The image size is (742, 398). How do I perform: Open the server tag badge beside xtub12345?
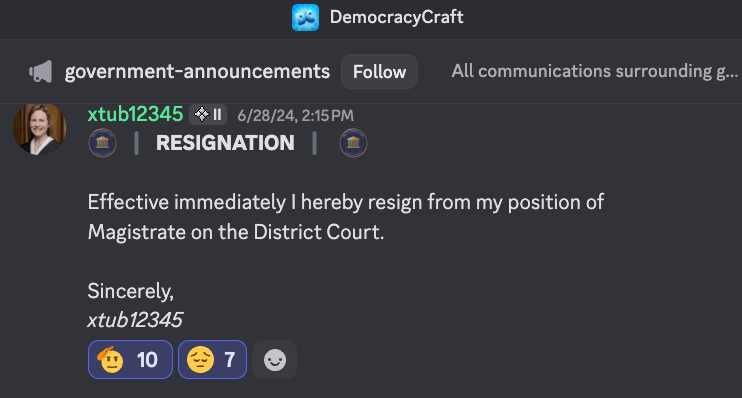pyautogui.click(x=208, y=115)
